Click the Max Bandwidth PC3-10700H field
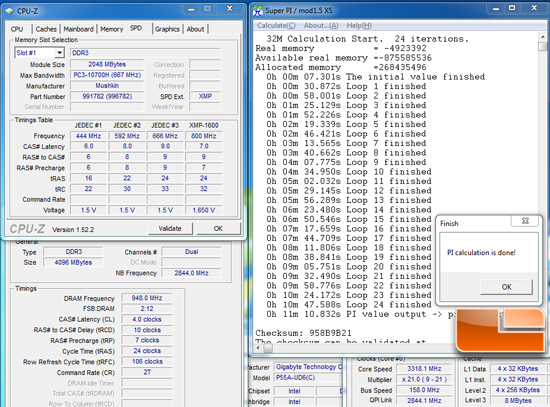 [x=107, y=75]
